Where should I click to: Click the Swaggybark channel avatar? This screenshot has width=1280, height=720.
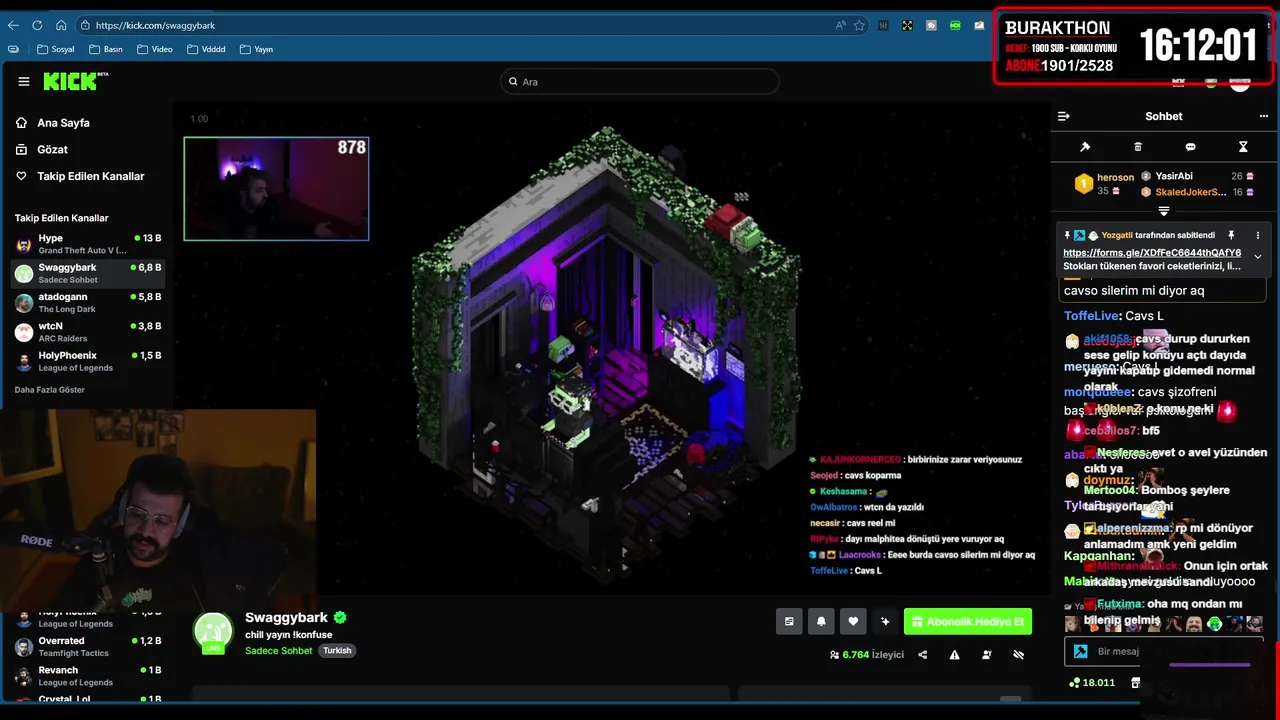(213, 632)
